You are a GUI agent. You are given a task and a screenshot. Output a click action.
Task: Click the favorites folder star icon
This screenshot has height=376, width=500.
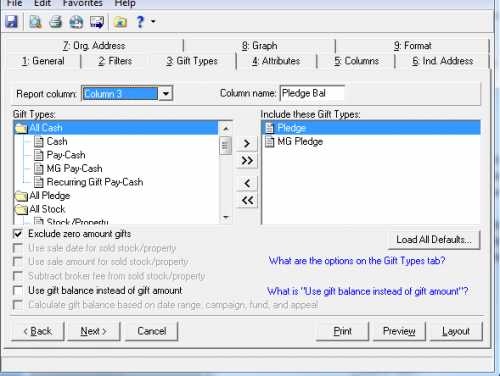[x=120, y=22]
